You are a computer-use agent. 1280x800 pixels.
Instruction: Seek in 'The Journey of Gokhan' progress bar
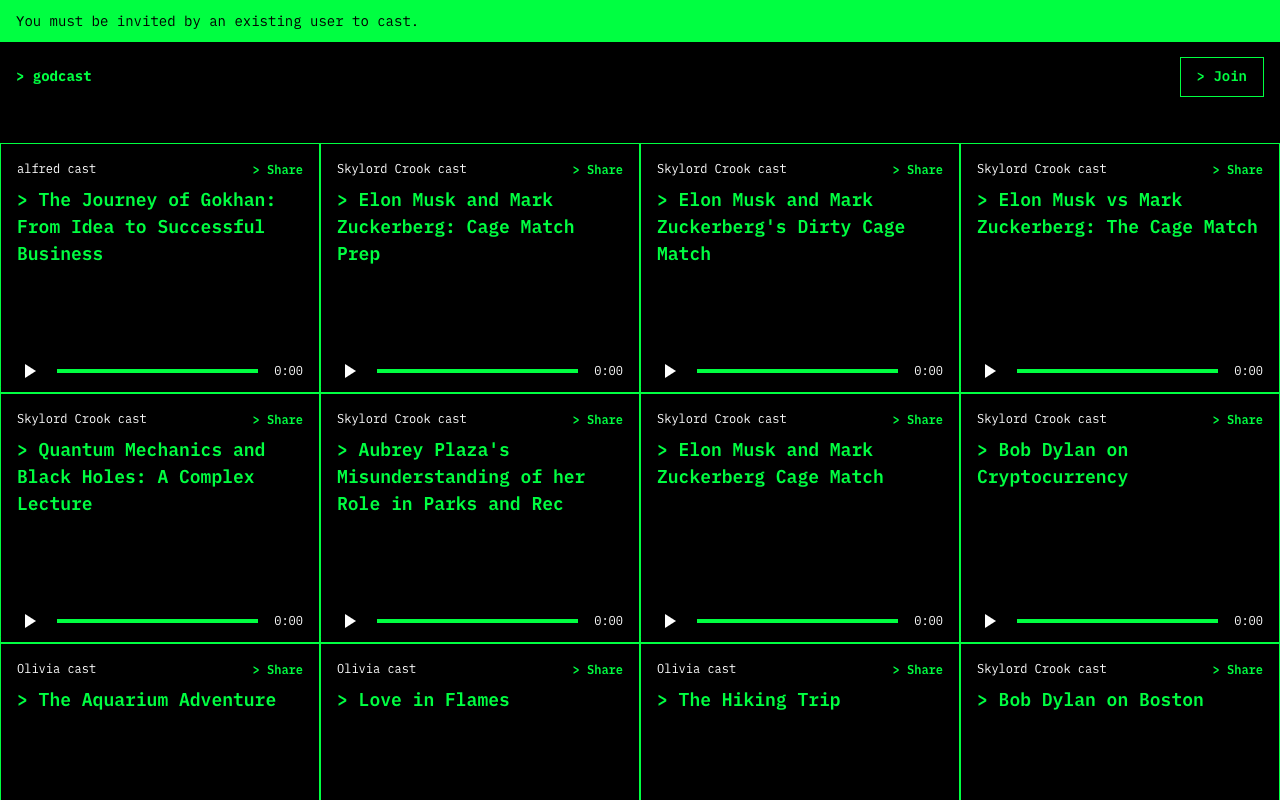(x=157, y=371)
